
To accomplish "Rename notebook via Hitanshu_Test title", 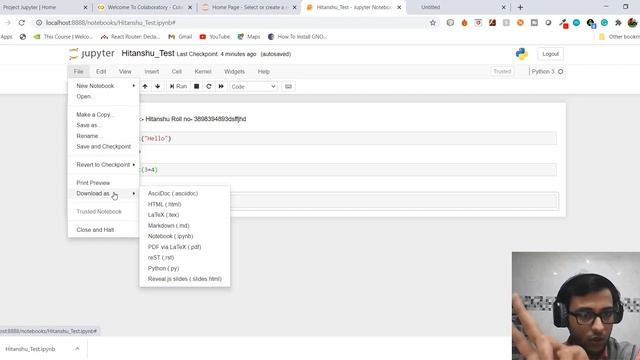I will [x=148, y=53].
